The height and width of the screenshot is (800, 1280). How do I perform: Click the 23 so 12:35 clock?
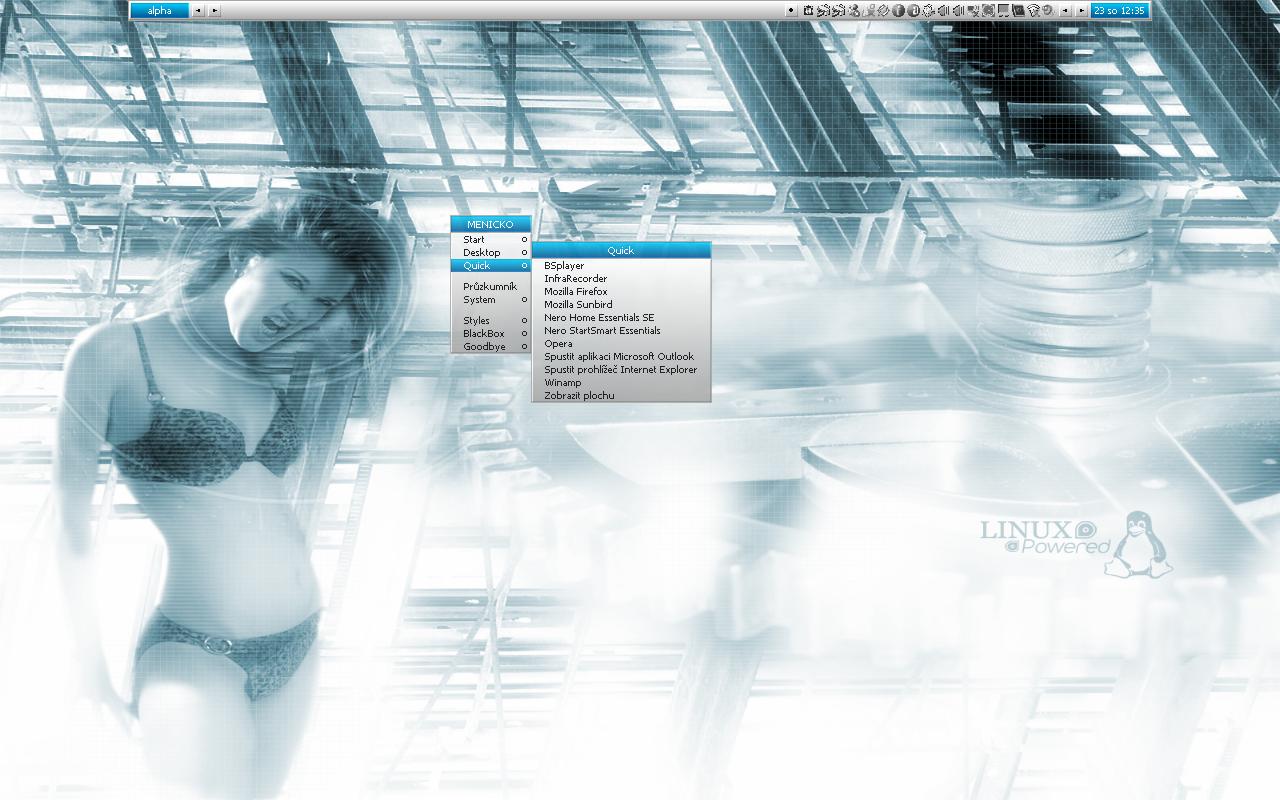pos(1119,10)
